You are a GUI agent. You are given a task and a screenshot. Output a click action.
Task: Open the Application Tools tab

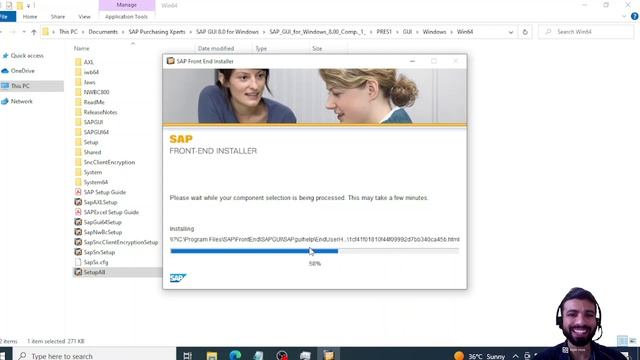(126, 17)
